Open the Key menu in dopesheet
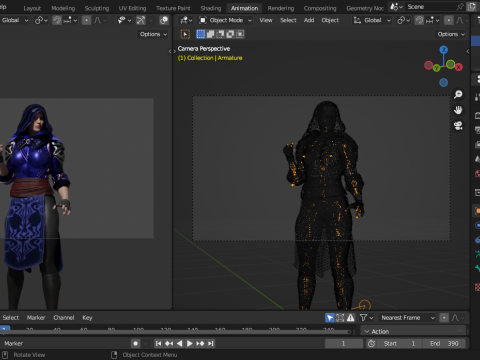The height and width of the screenshot is (360, 480). click(x=87, y=318)
